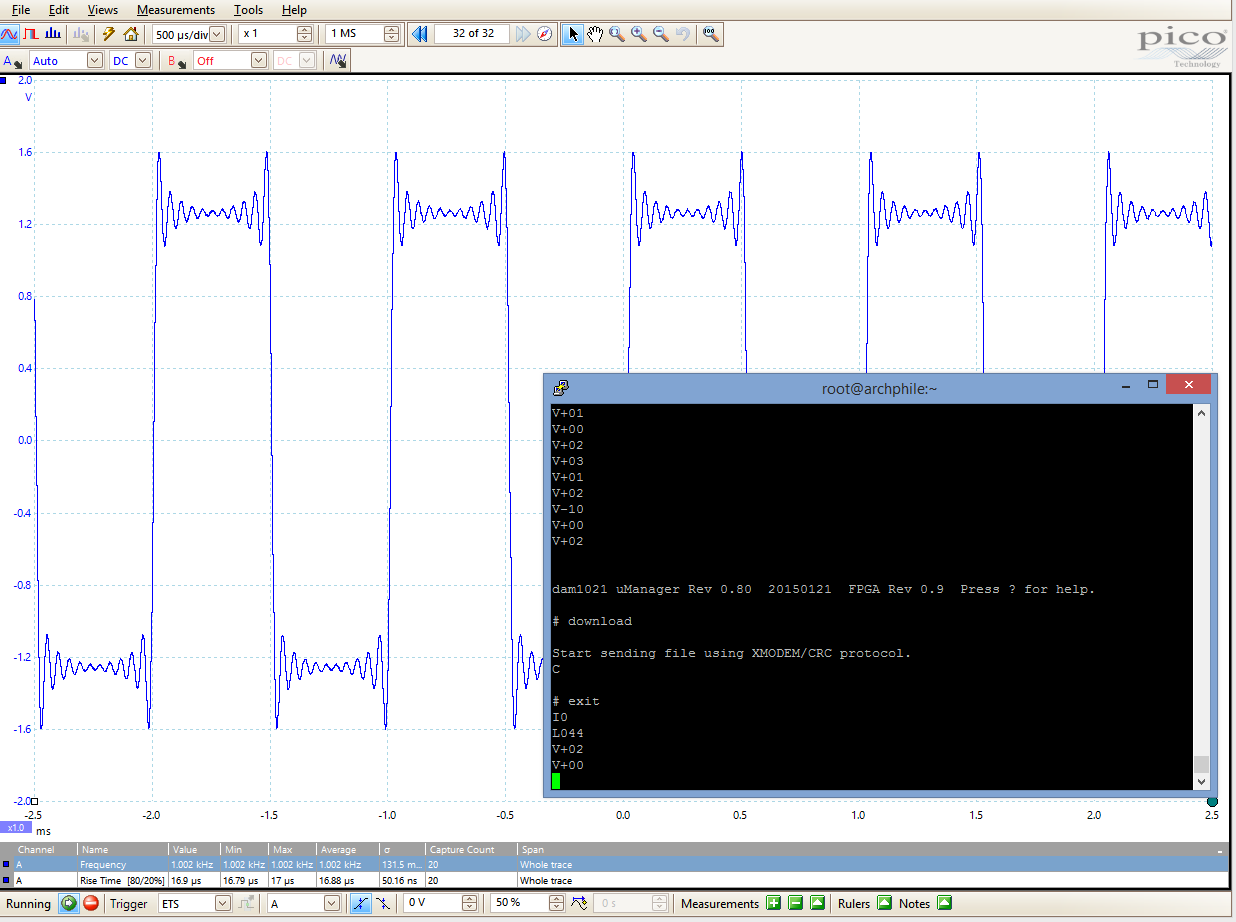Open Channel A range Auto dropdown
This screenshot has height=922, width=1236.
[95, 61]
